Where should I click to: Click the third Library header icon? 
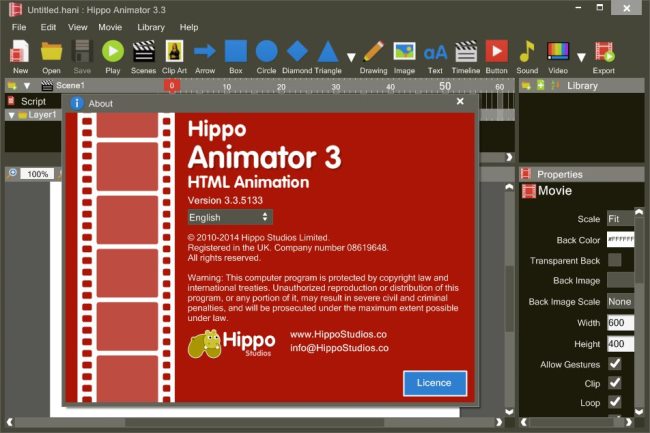pos(555,86)
